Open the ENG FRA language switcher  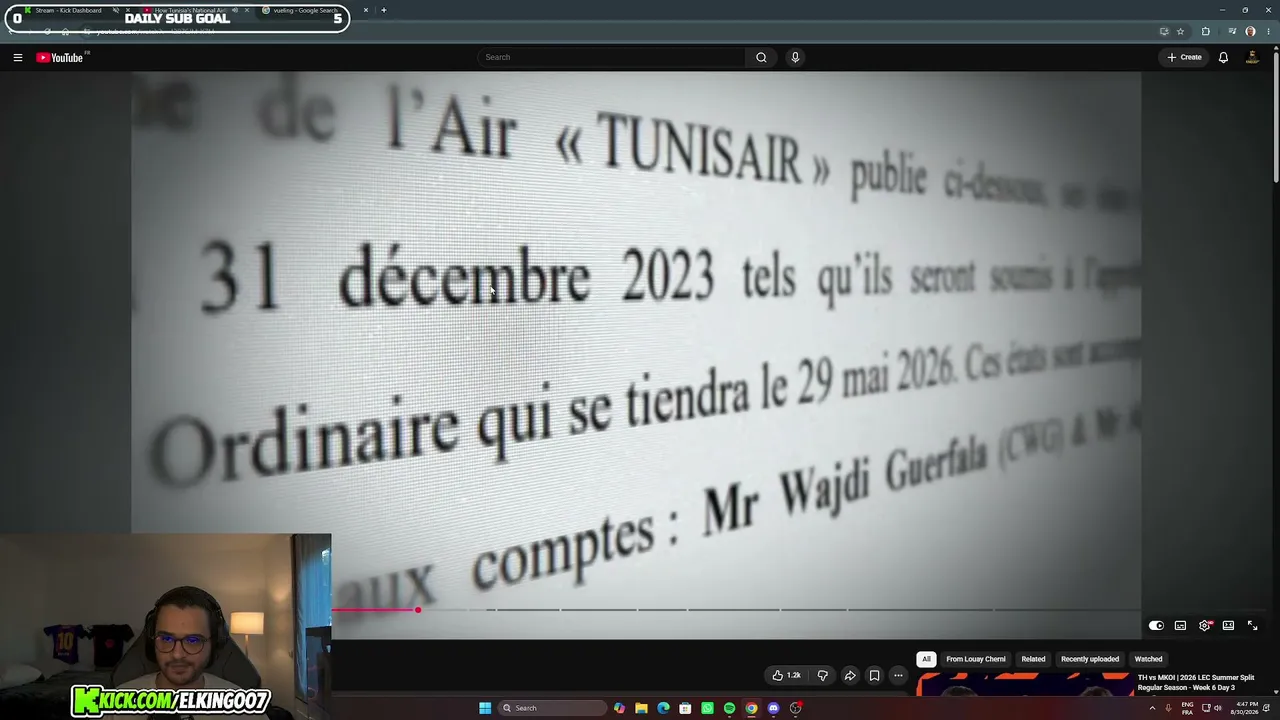point(1187,708)
